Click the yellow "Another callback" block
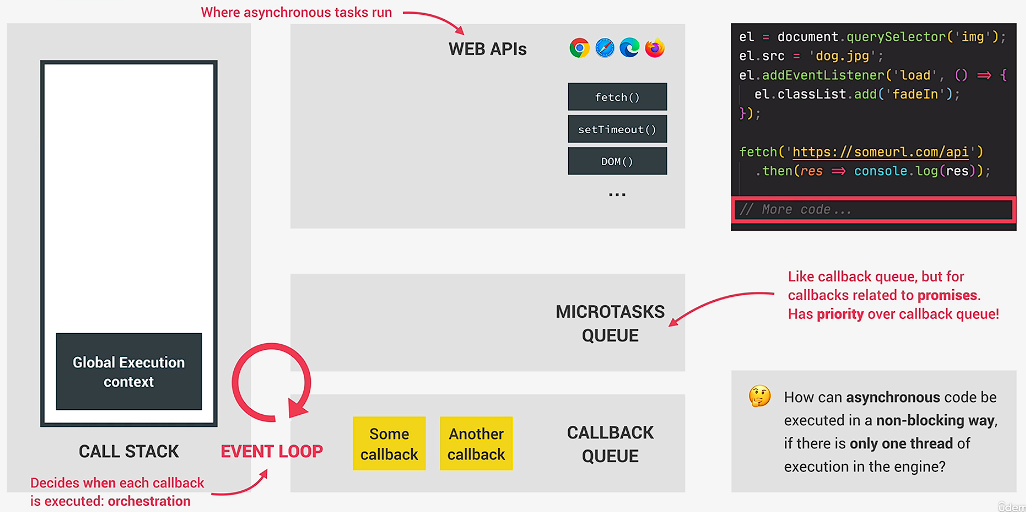This screenshot has width=1026, height=512. [476, 444]
